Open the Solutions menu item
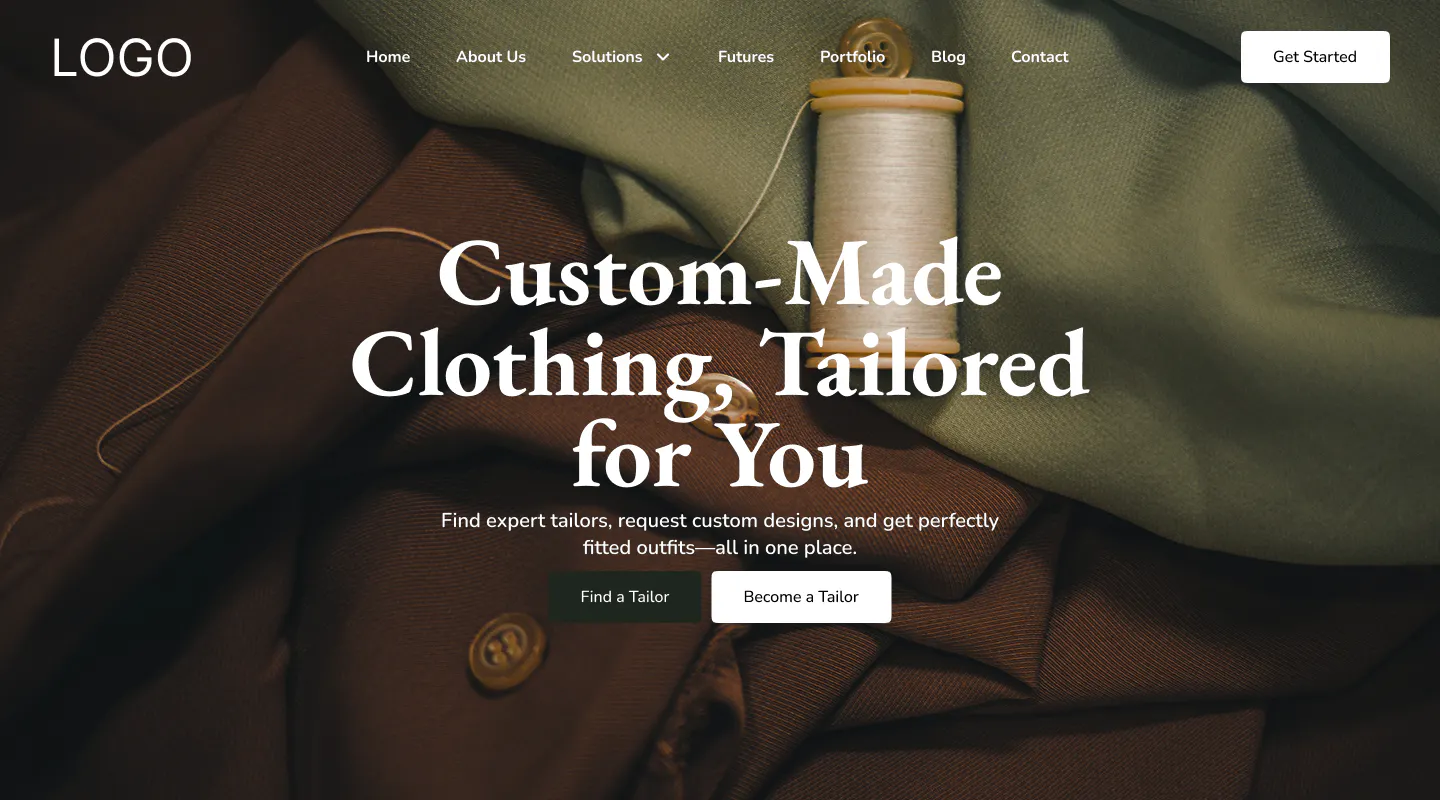 607,57
